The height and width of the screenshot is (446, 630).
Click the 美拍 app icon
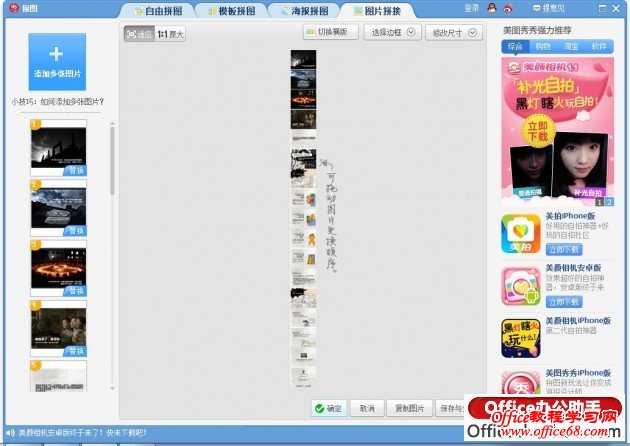coord(521,233)
